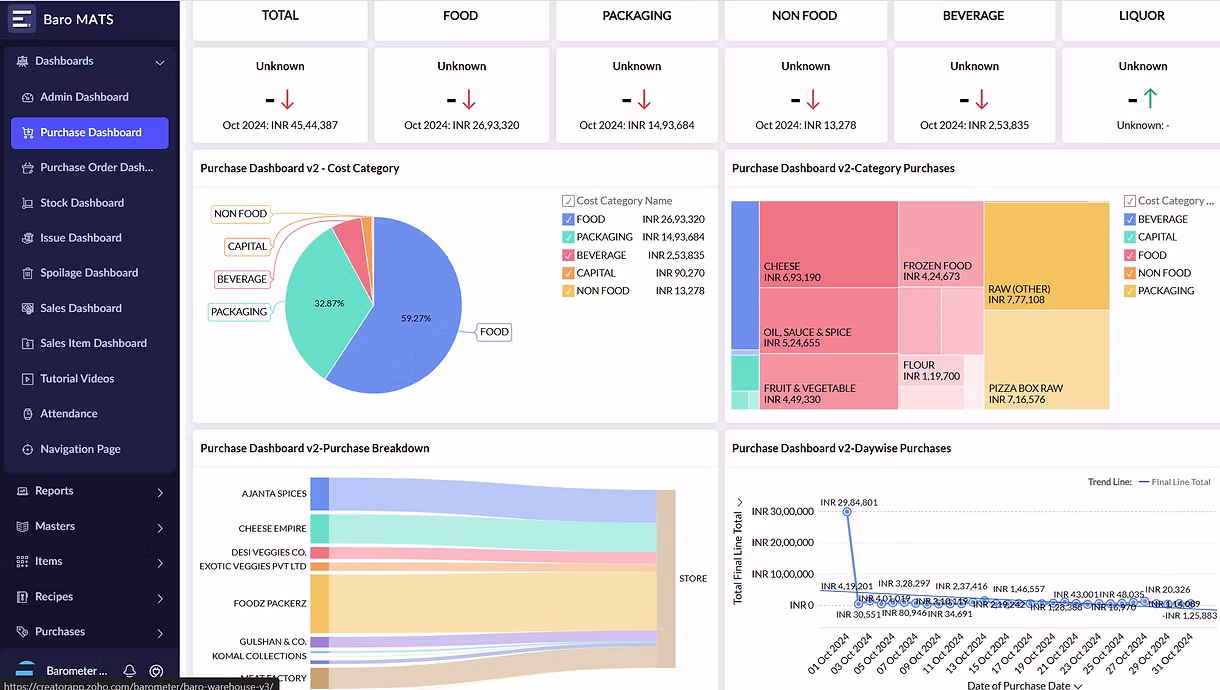Expand the Purchases sidebar section
Image resolution: width=1220 pixels, height=690 pixels.
pos(160,633)
